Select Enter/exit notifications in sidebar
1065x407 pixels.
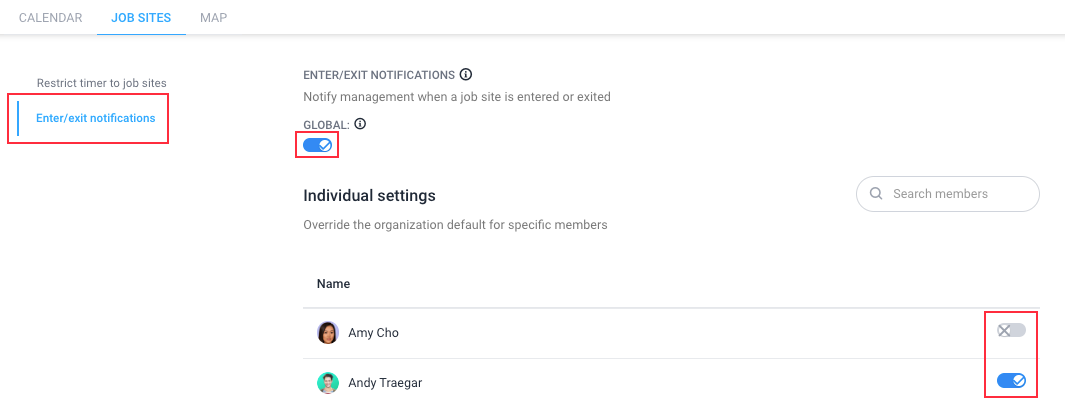click(95, 118)
